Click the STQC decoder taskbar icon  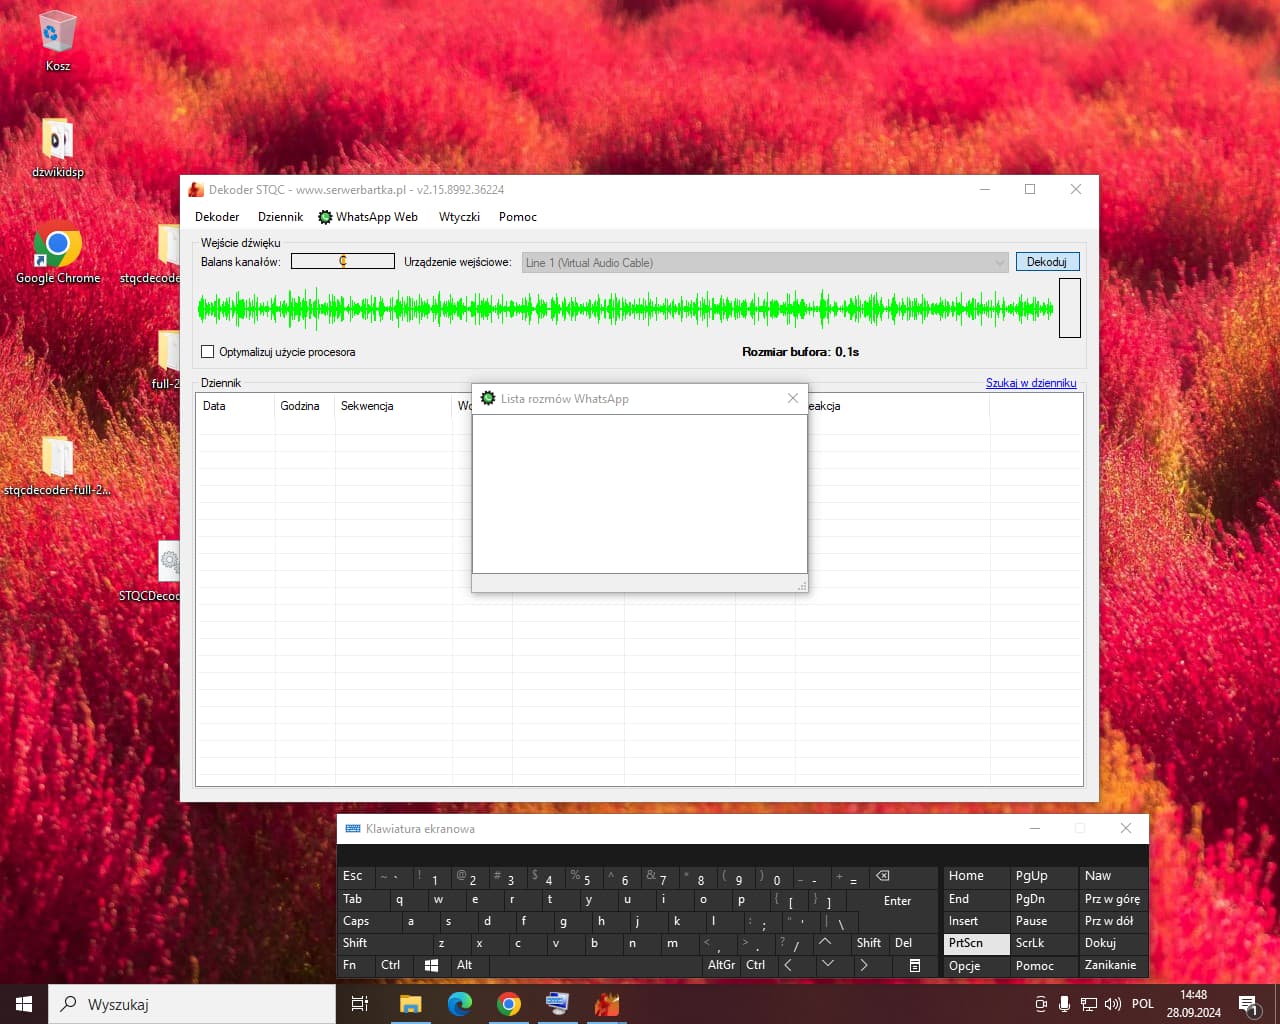607,1004
